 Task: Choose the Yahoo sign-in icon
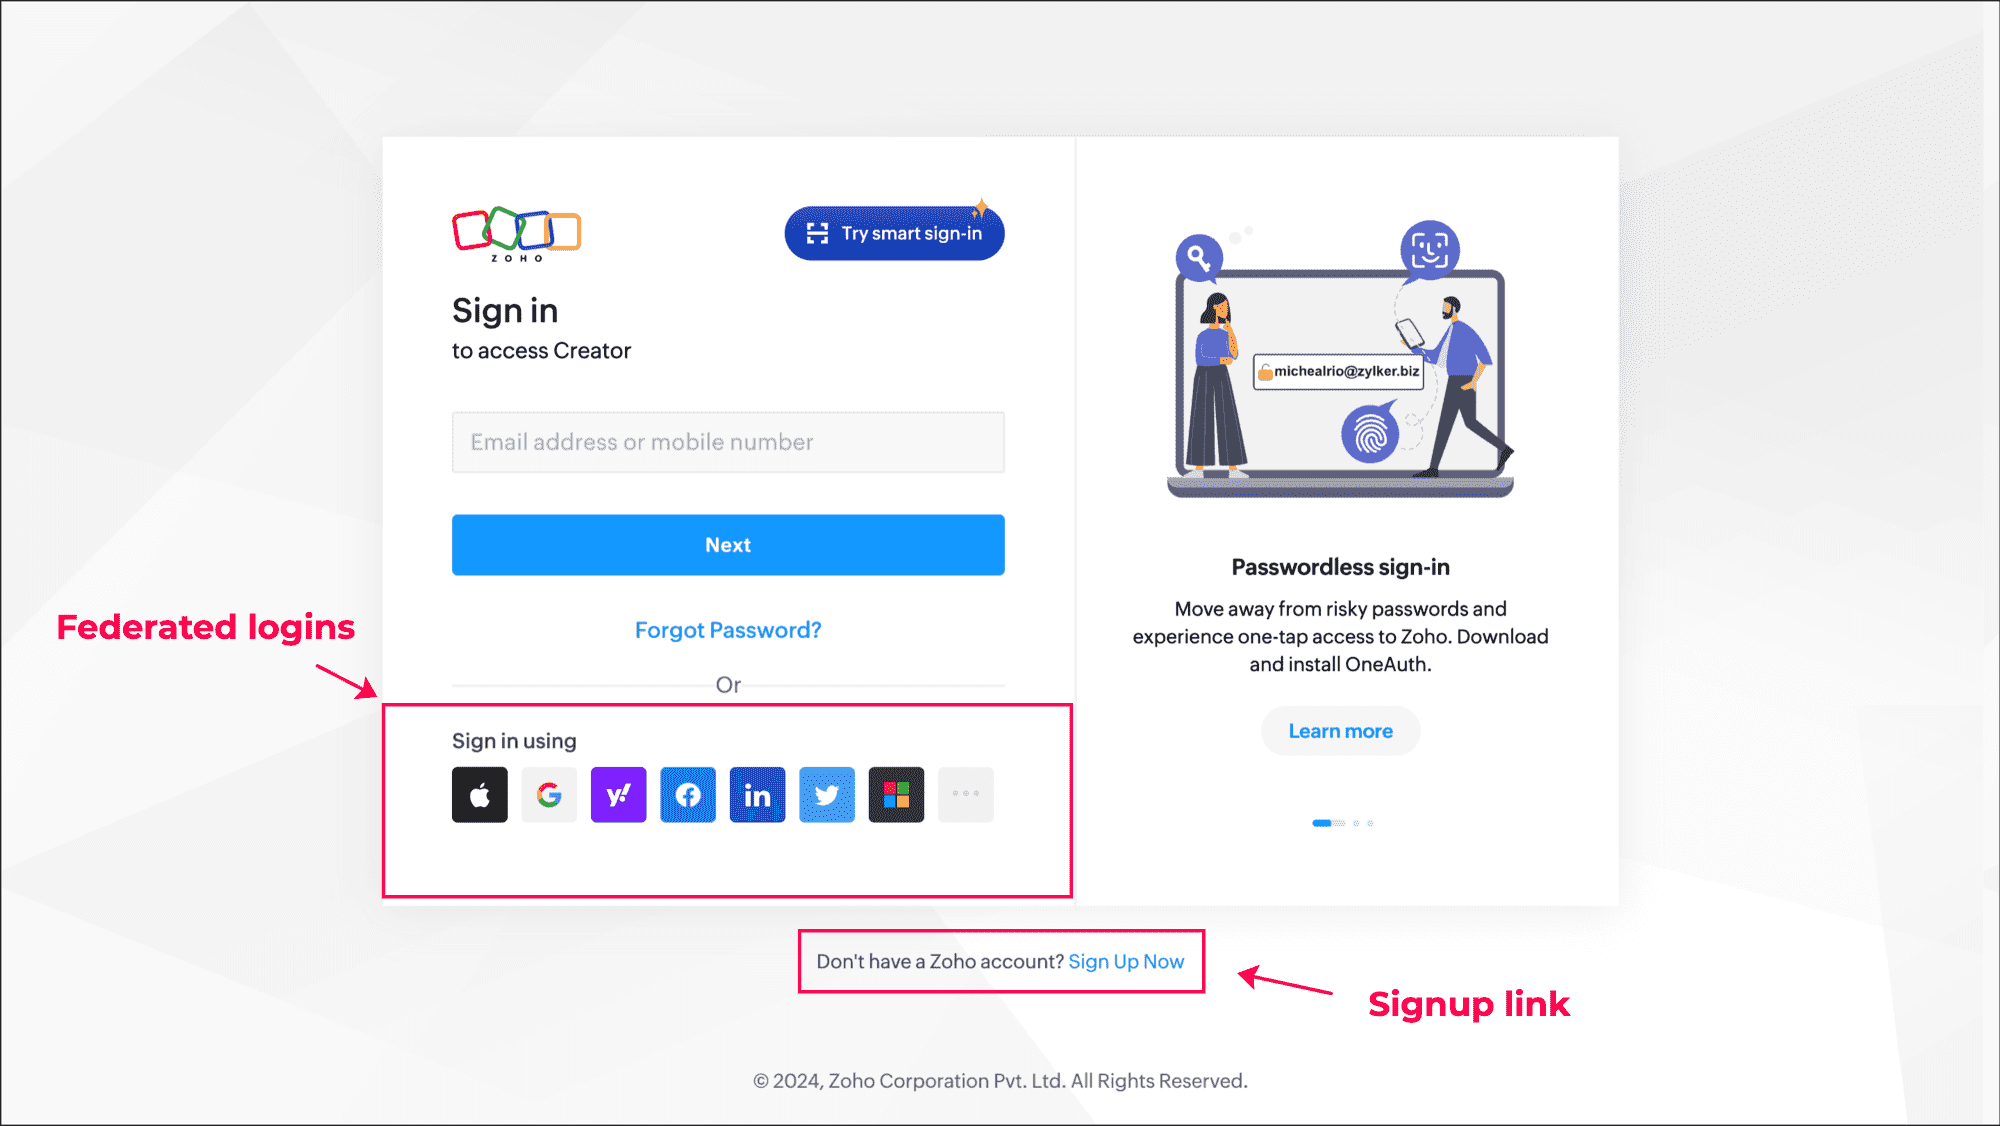[619, 795]
